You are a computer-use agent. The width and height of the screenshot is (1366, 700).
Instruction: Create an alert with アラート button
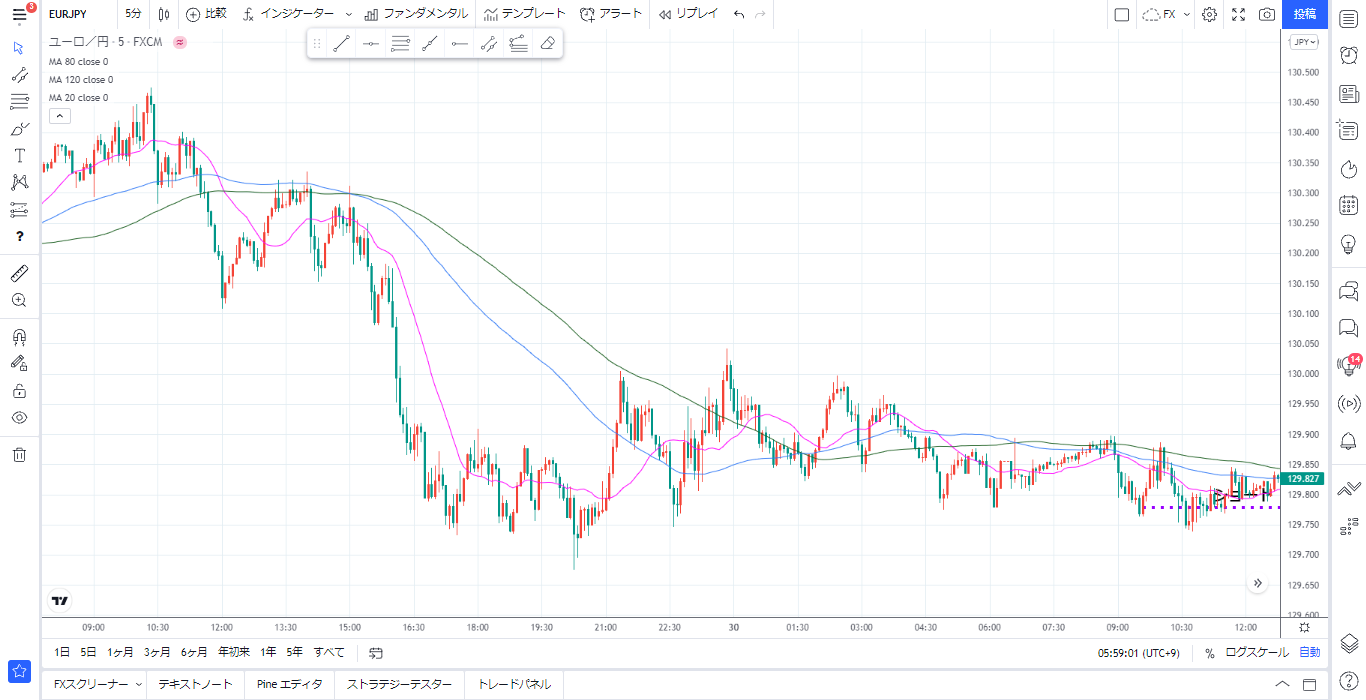[611, 14]
